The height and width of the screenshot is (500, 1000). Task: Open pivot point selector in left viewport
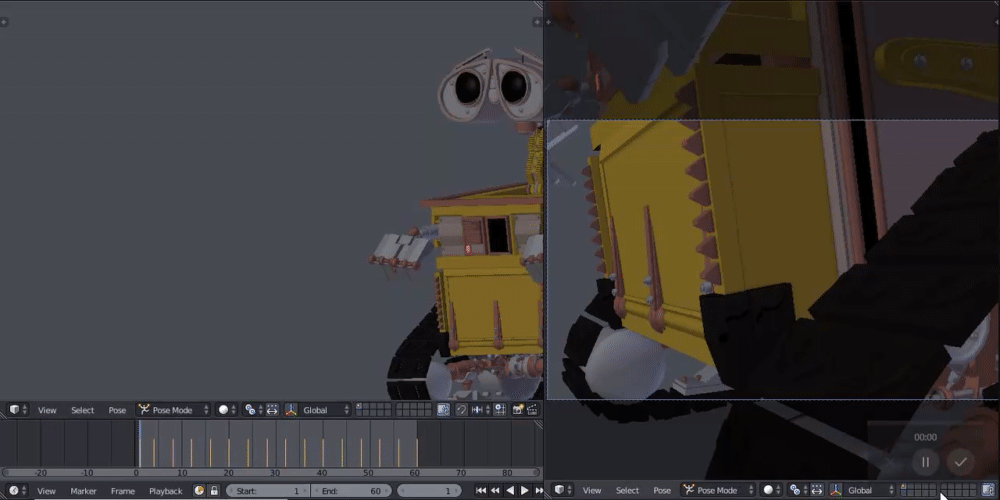pyautogui.click(x=253, y=410)
